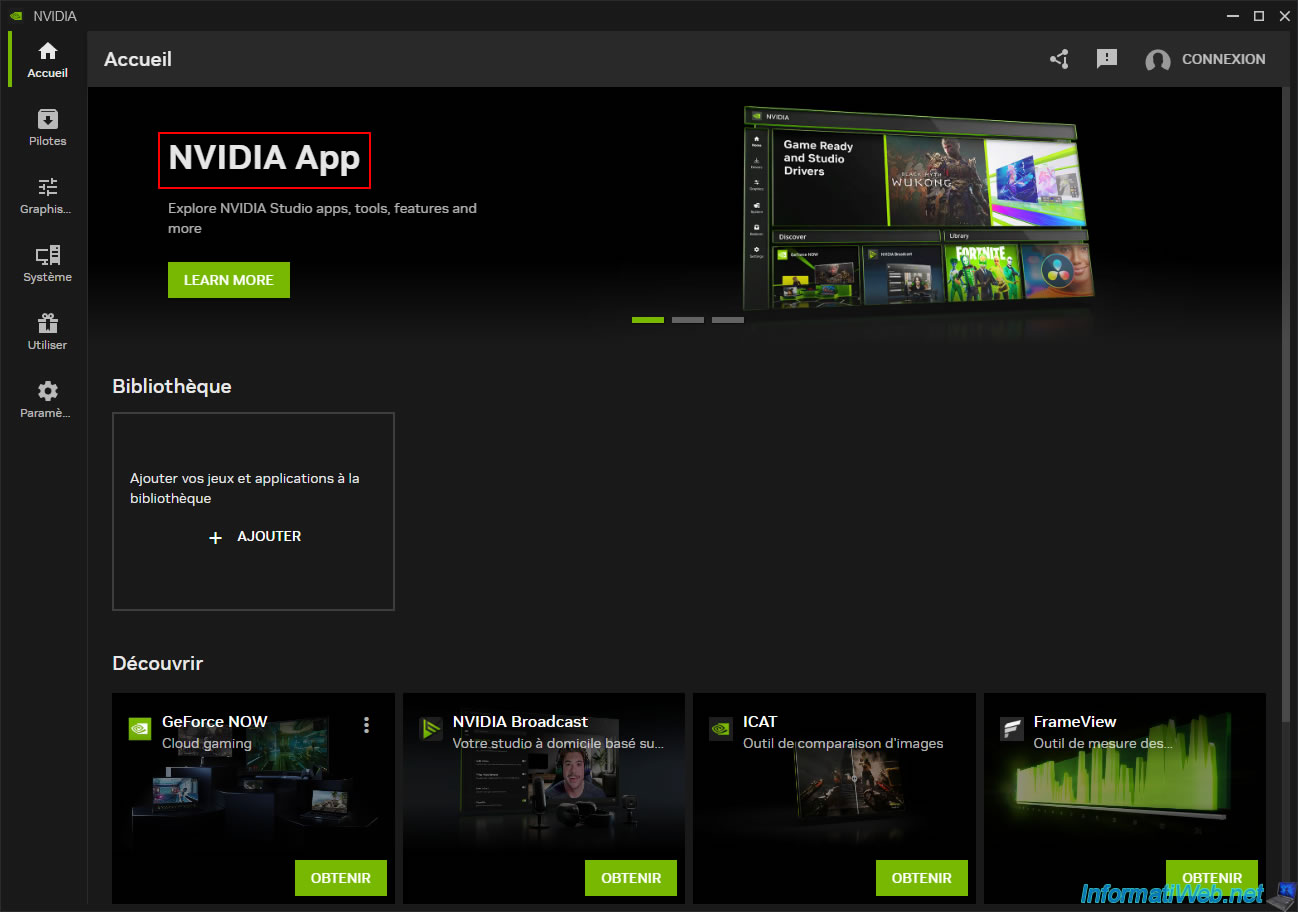
Task: Open the Pilotes drivers section
Action: point(47,128)
